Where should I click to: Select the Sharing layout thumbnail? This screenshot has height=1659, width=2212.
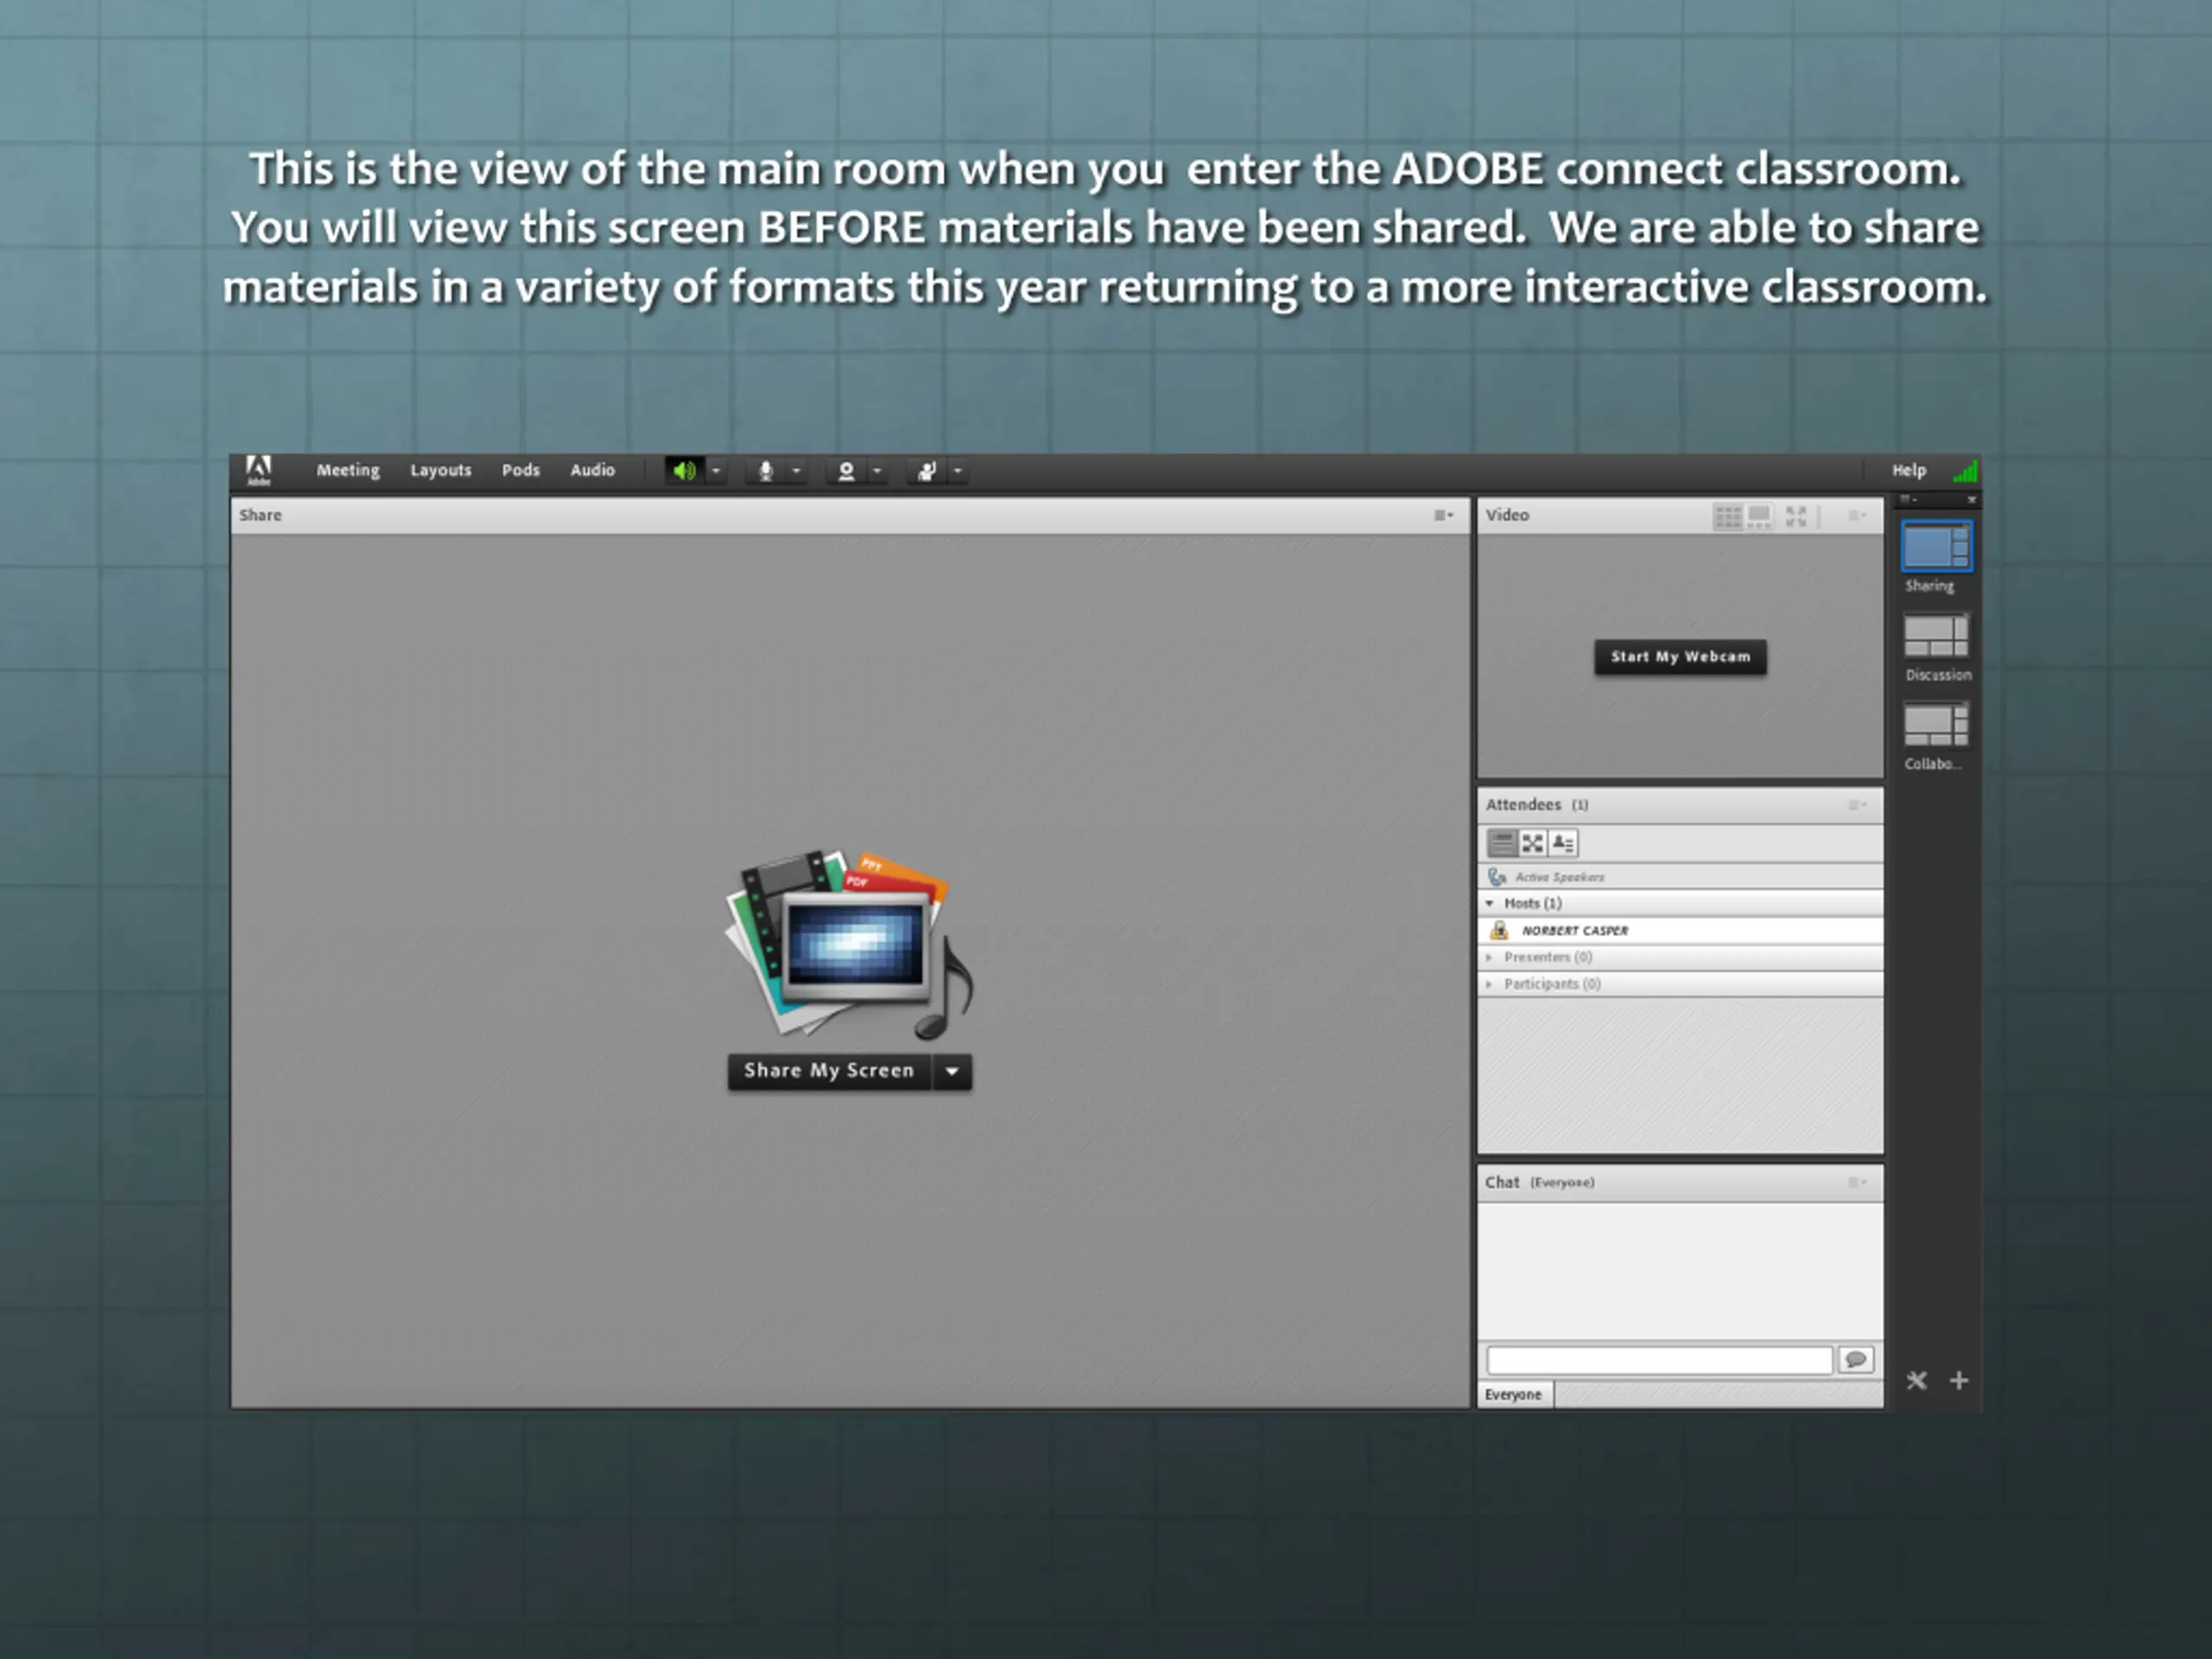pos(1936,547)
